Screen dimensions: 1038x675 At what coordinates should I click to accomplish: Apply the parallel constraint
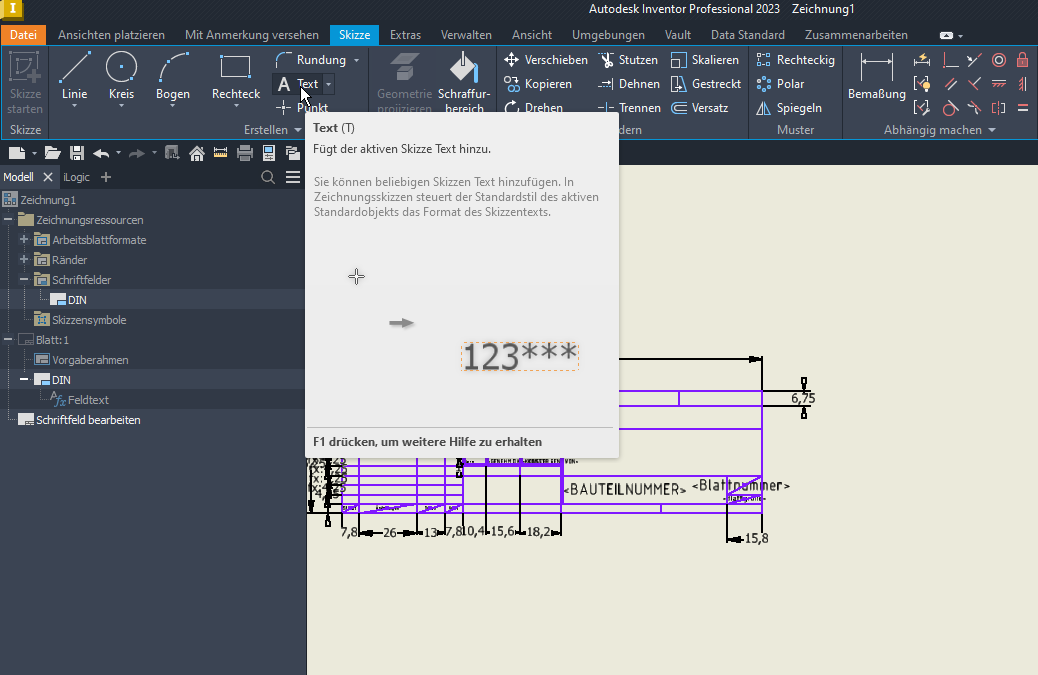tap(950, 83)
